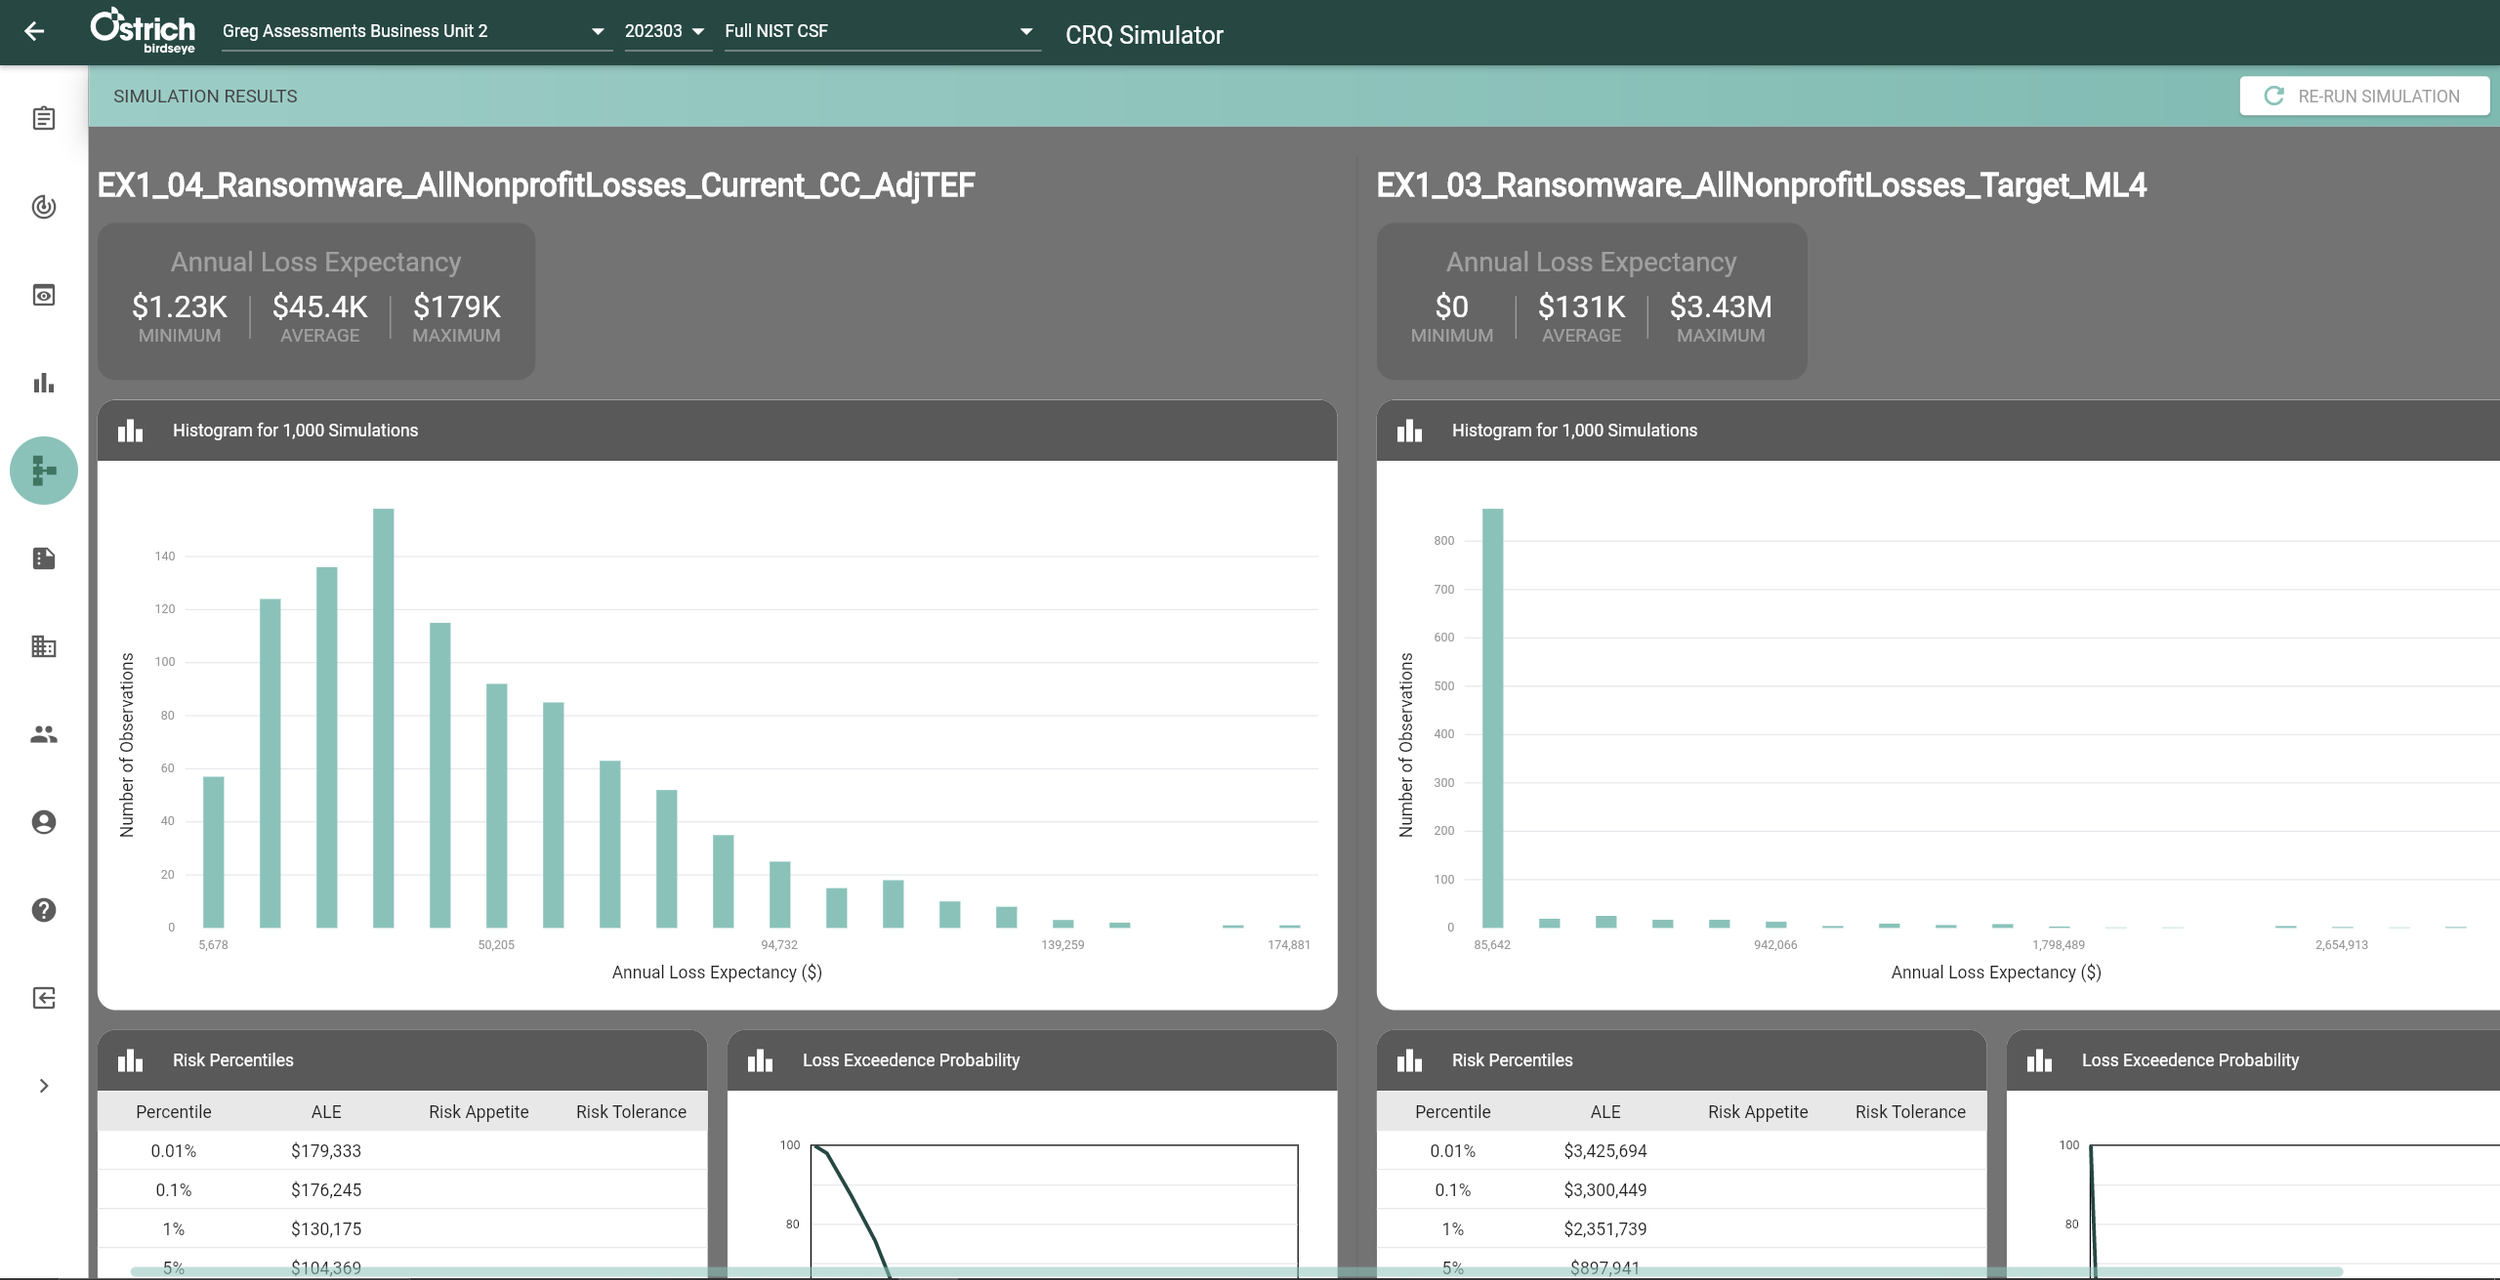The image size is (2500, 1280).
Task: Click the help question mark icon
Action: click(44, 910)
